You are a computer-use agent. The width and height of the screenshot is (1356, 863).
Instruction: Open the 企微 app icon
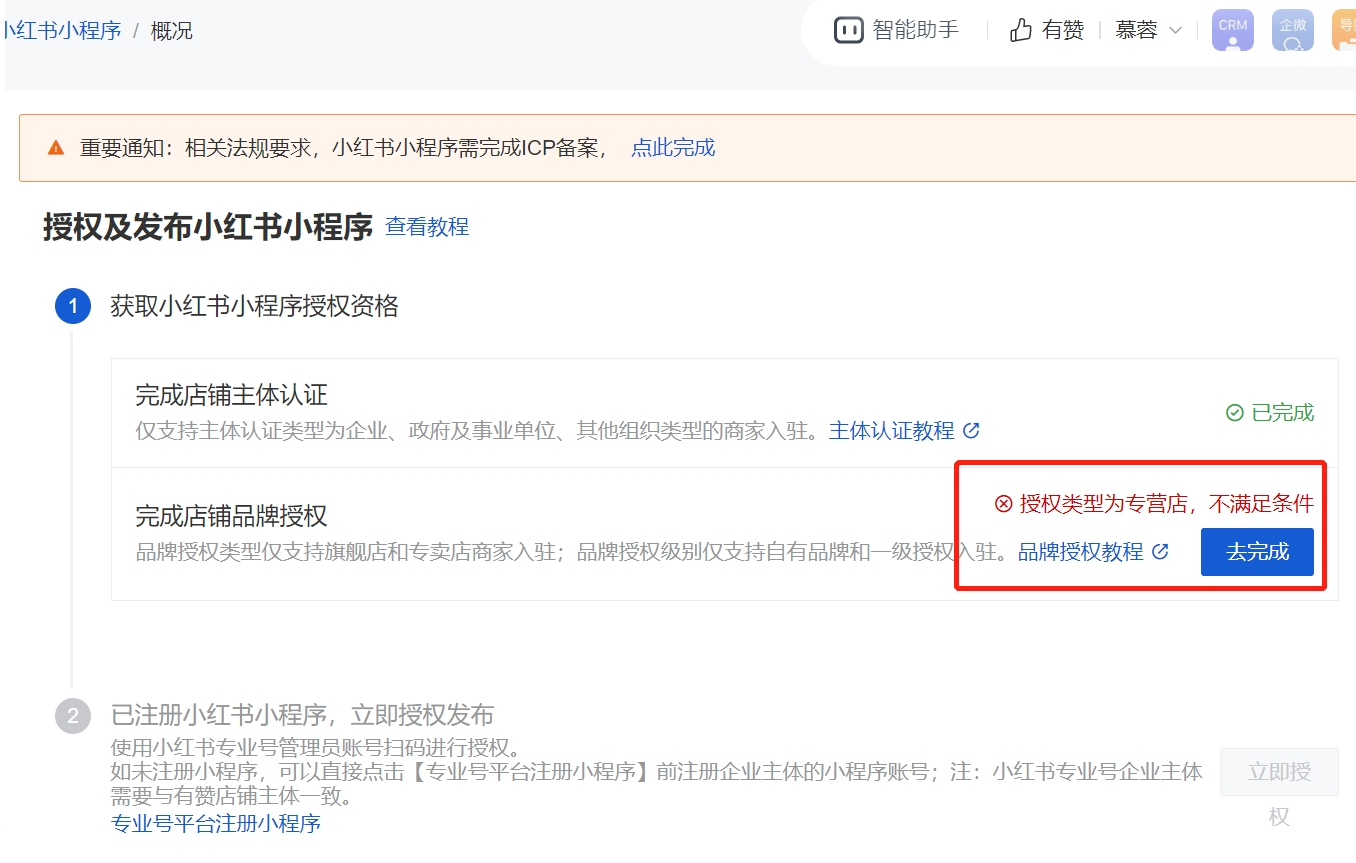tap(1292, 31)
